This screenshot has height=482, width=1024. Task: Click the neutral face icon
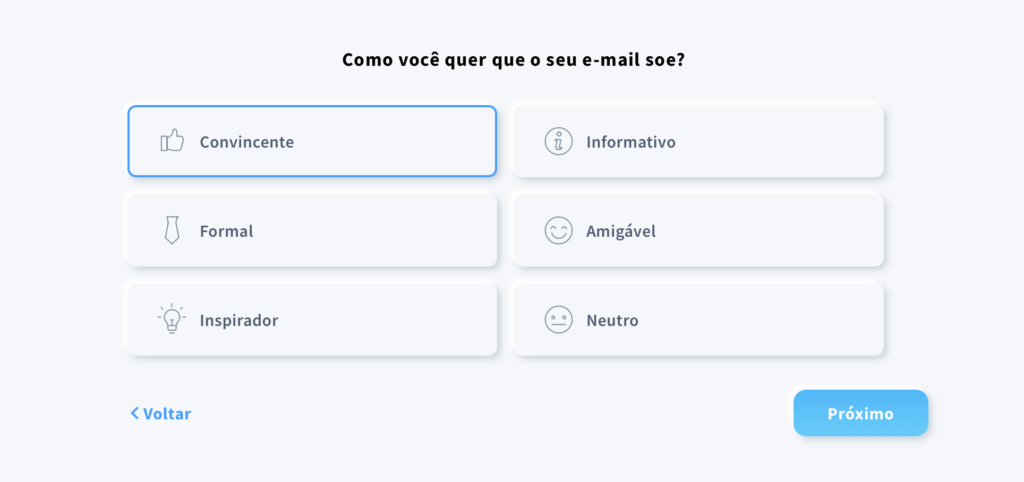[558, 319]
